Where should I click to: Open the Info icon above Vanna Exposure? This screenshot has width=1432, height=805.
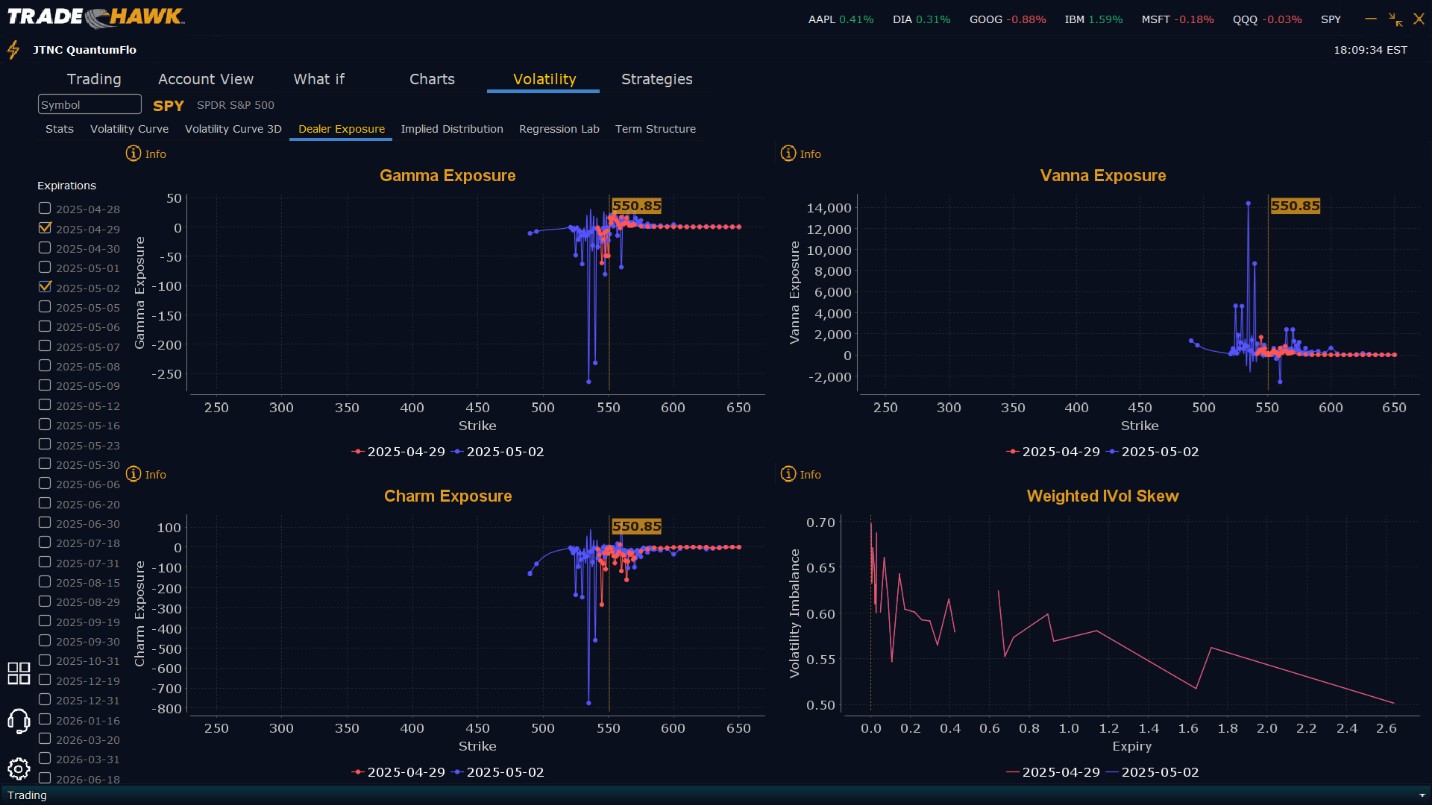788,154
